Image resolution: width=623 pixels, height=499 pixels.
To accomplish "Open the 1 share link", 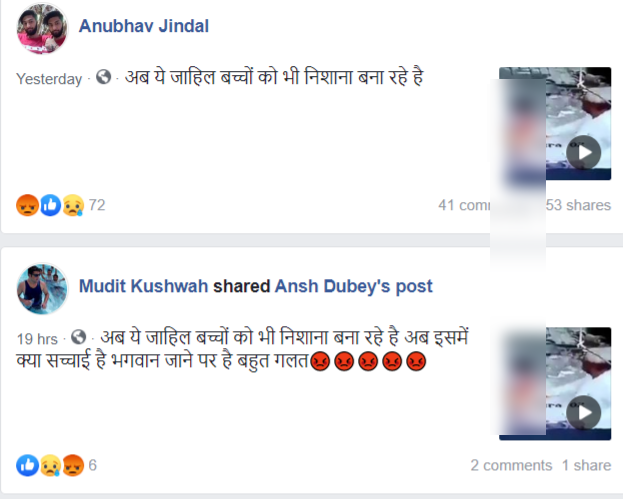I will point(586,465).
